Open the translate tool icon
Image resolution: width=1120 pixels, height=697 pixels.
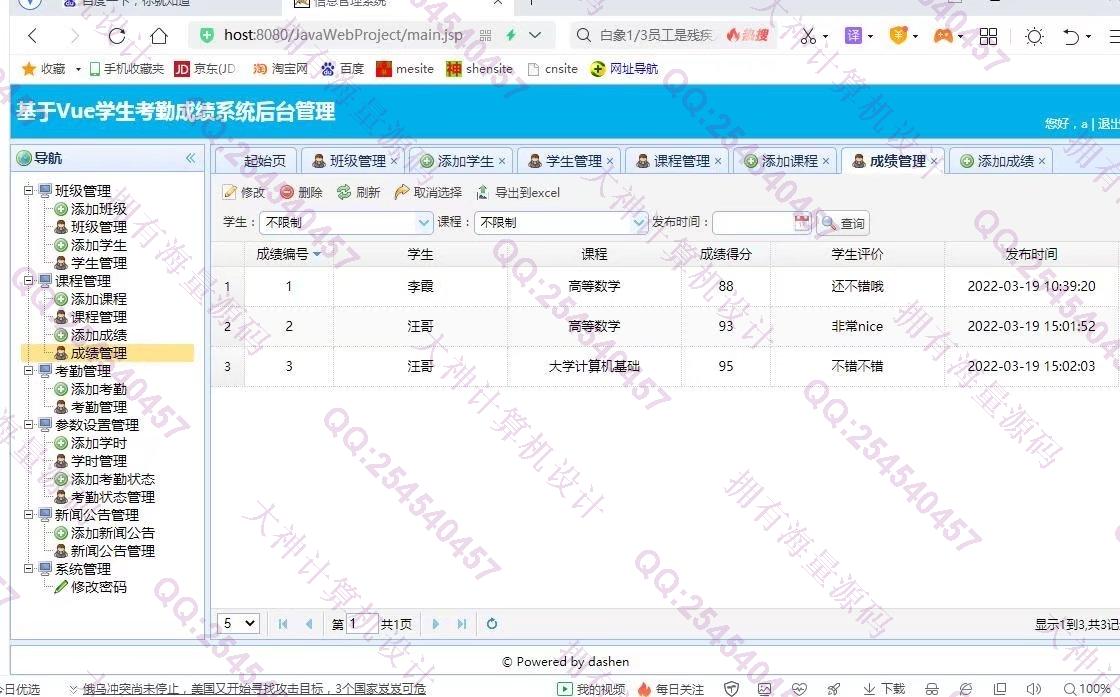pos(854,35)
